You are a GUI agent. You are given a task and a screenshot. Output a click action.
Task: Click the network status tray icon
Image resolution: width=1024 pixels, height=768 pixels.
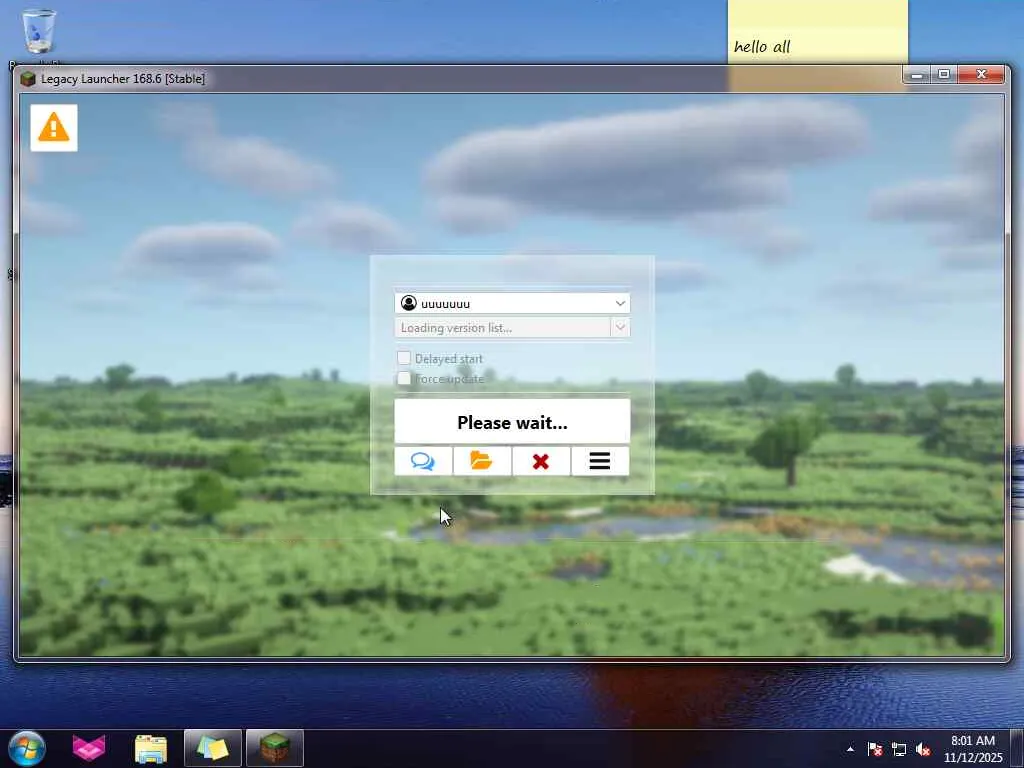tap(899, 749)
